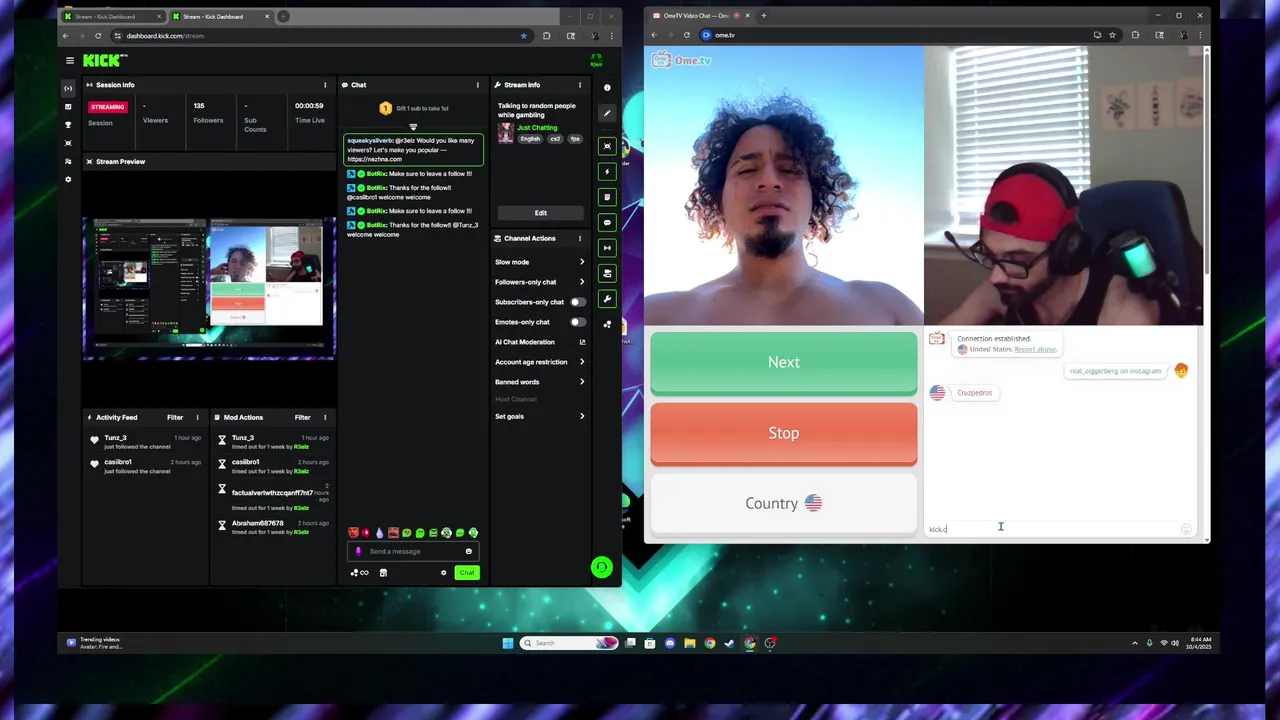Switch to first Kick Dashboard browser tab
The image size is (1280, 720).
(113, 16)
